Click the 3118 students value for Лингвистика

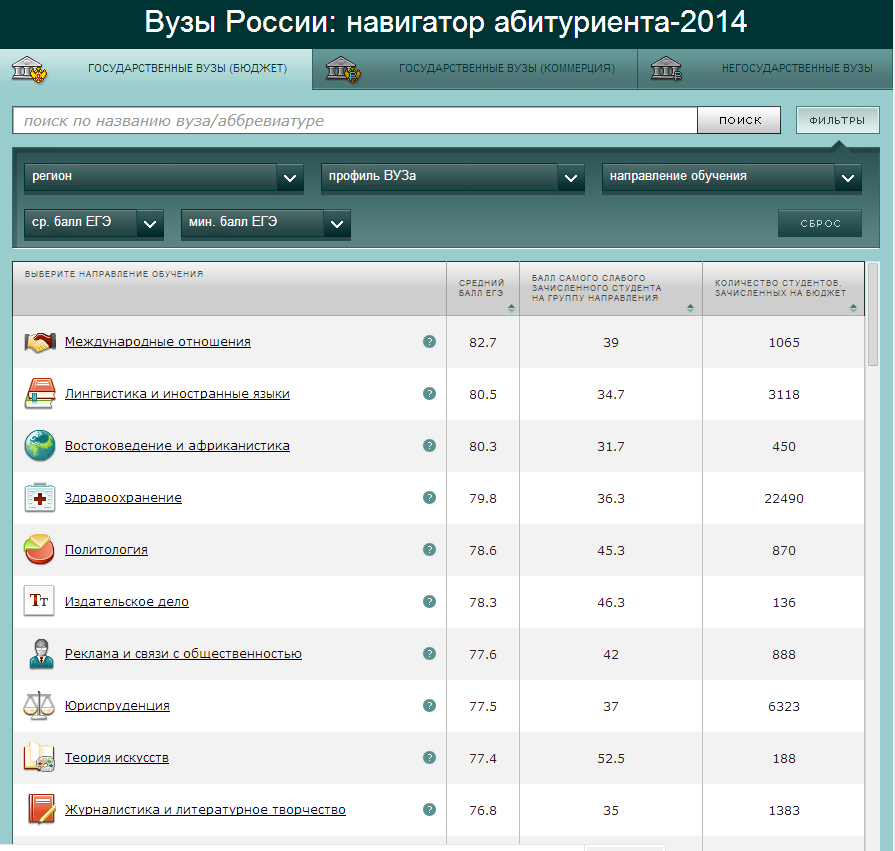point(784,394)
